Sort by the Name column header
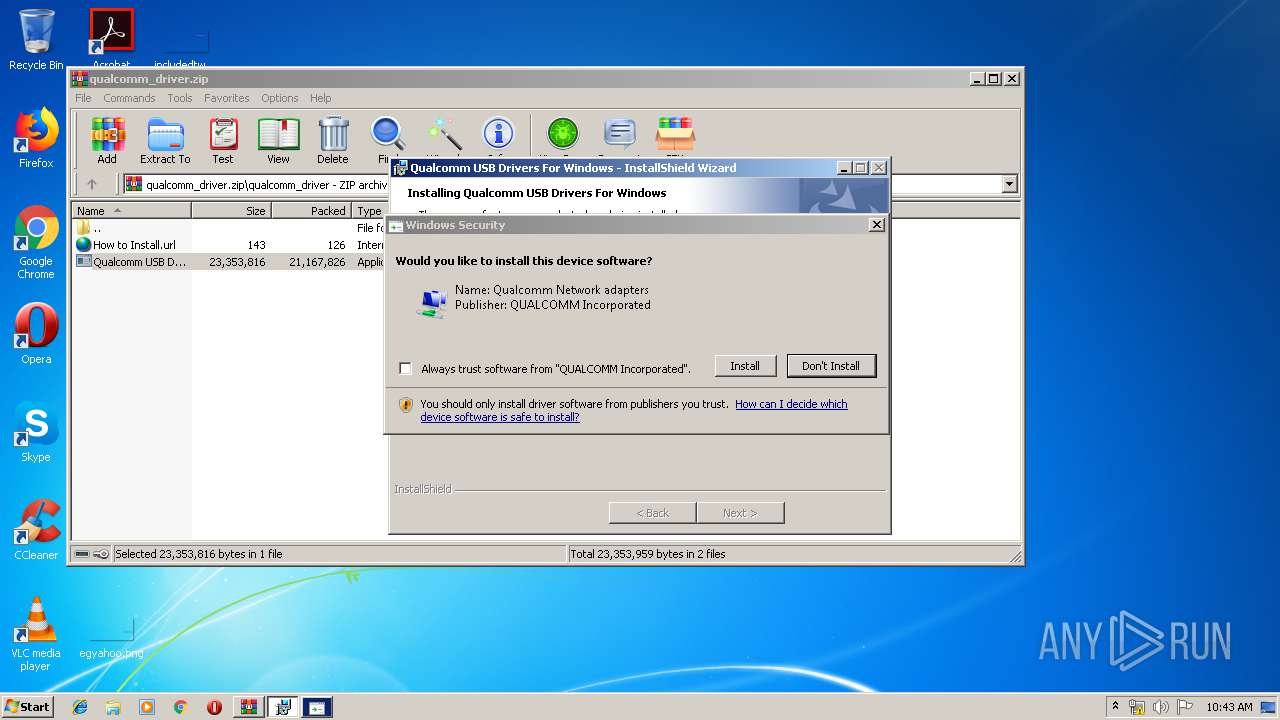Viewport: 1280px width, 720px height. (x=132, y=211)
